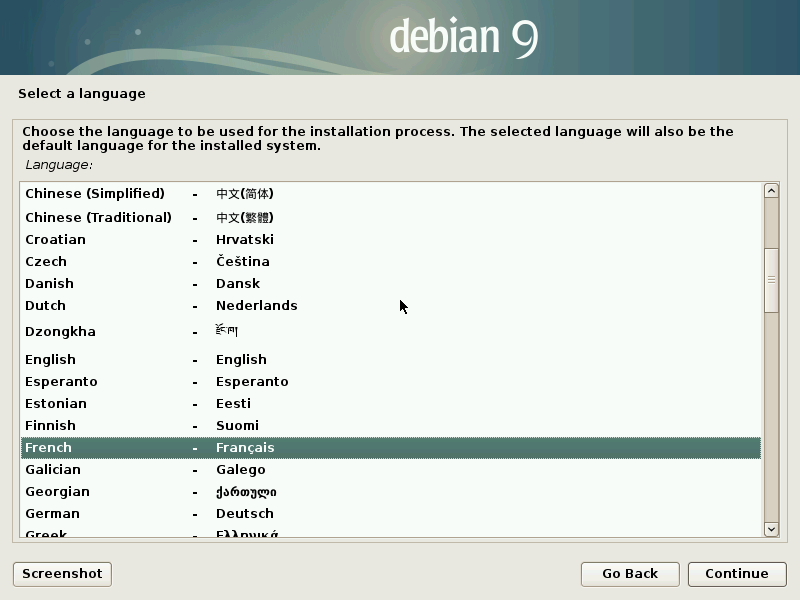Click the scrollbar up arrow
Image resolution: width=800 pixels, height=600 pixels.
coord(769,189)
